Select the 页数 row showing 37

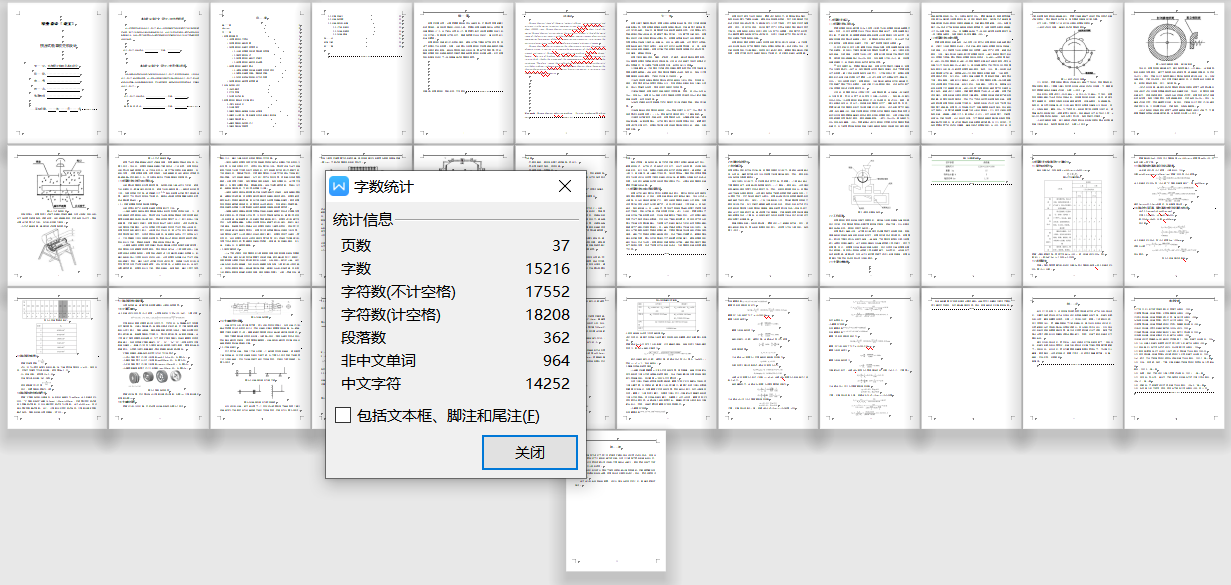[x=450, y=244]
